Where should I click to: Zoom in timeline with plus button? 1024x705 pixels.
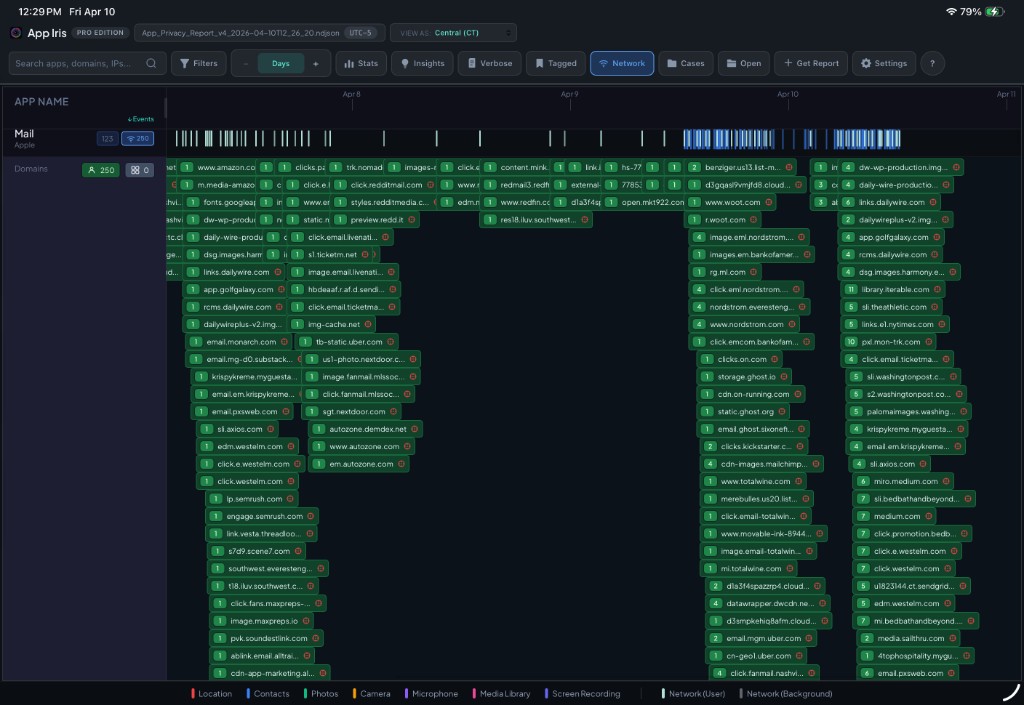[315, 63]
